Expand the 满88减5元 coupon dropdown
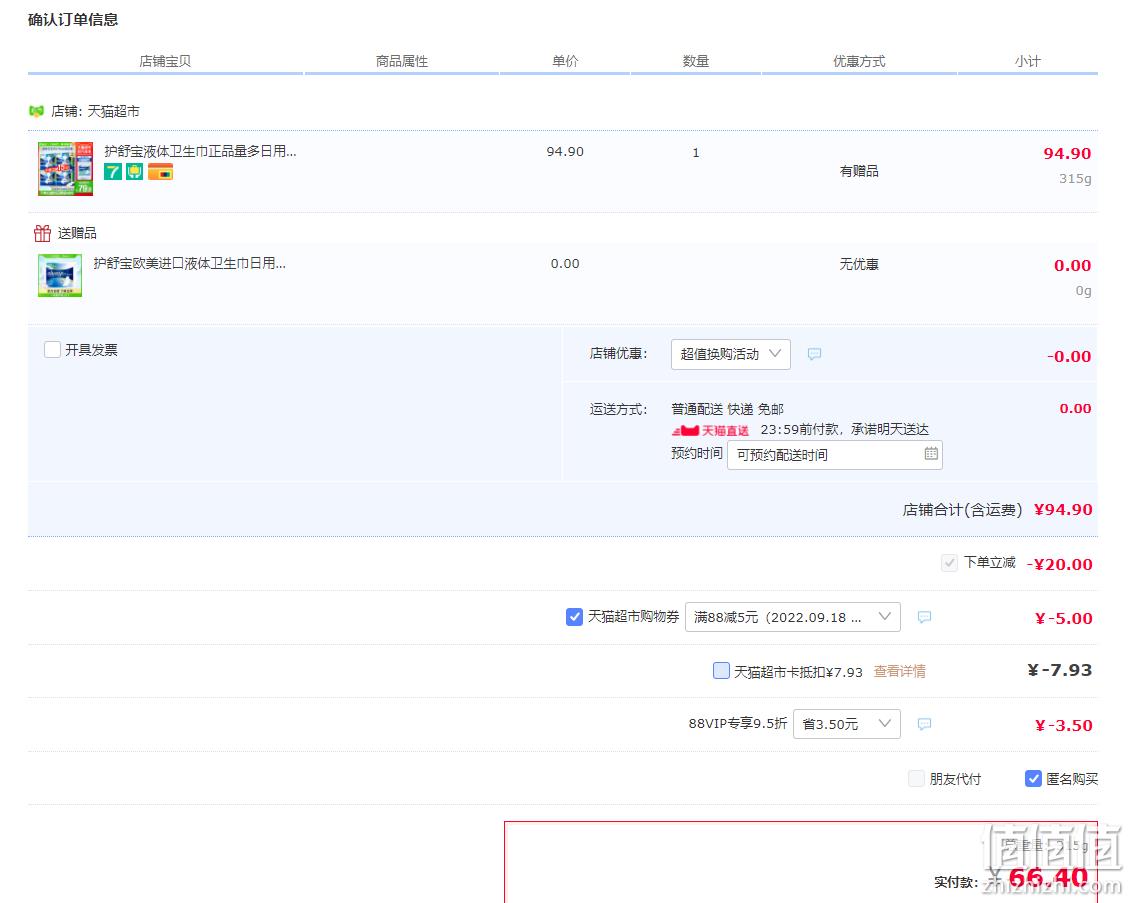This screenshot has width=1131, height=903. click(x=793, y=617)
